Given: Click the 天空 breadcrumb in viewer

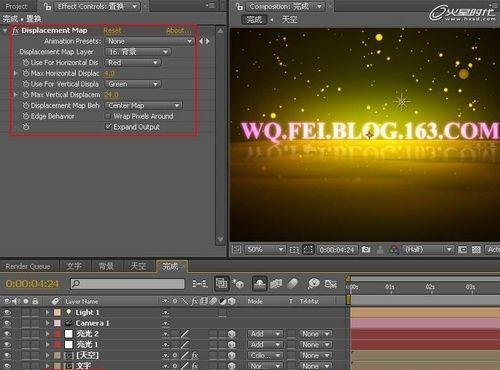Looking at the screenshot, I should 289,20.
